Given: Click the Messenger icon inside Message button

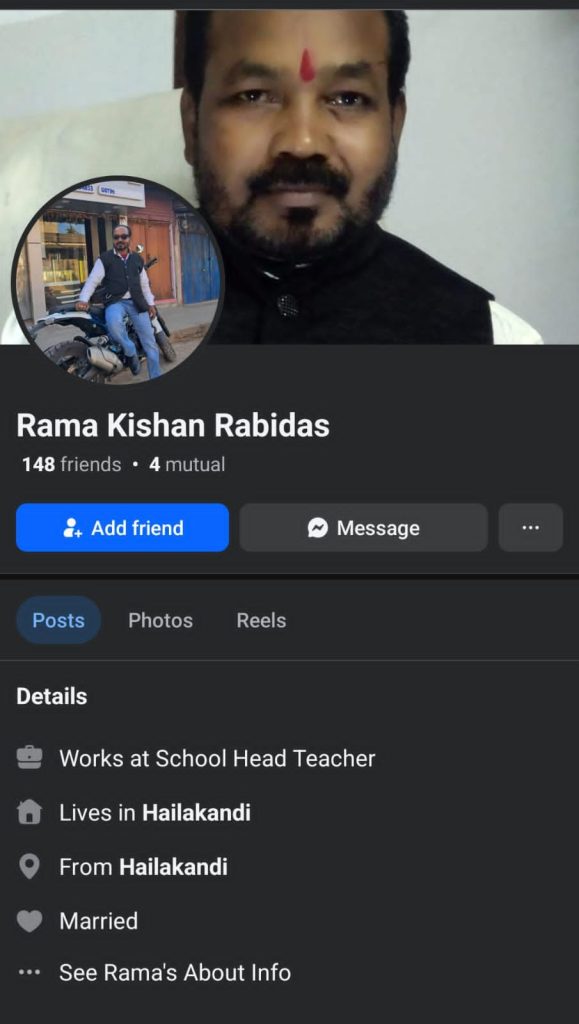Looking at the screenshot, I should pyautogui.click(x=318, y=528).
